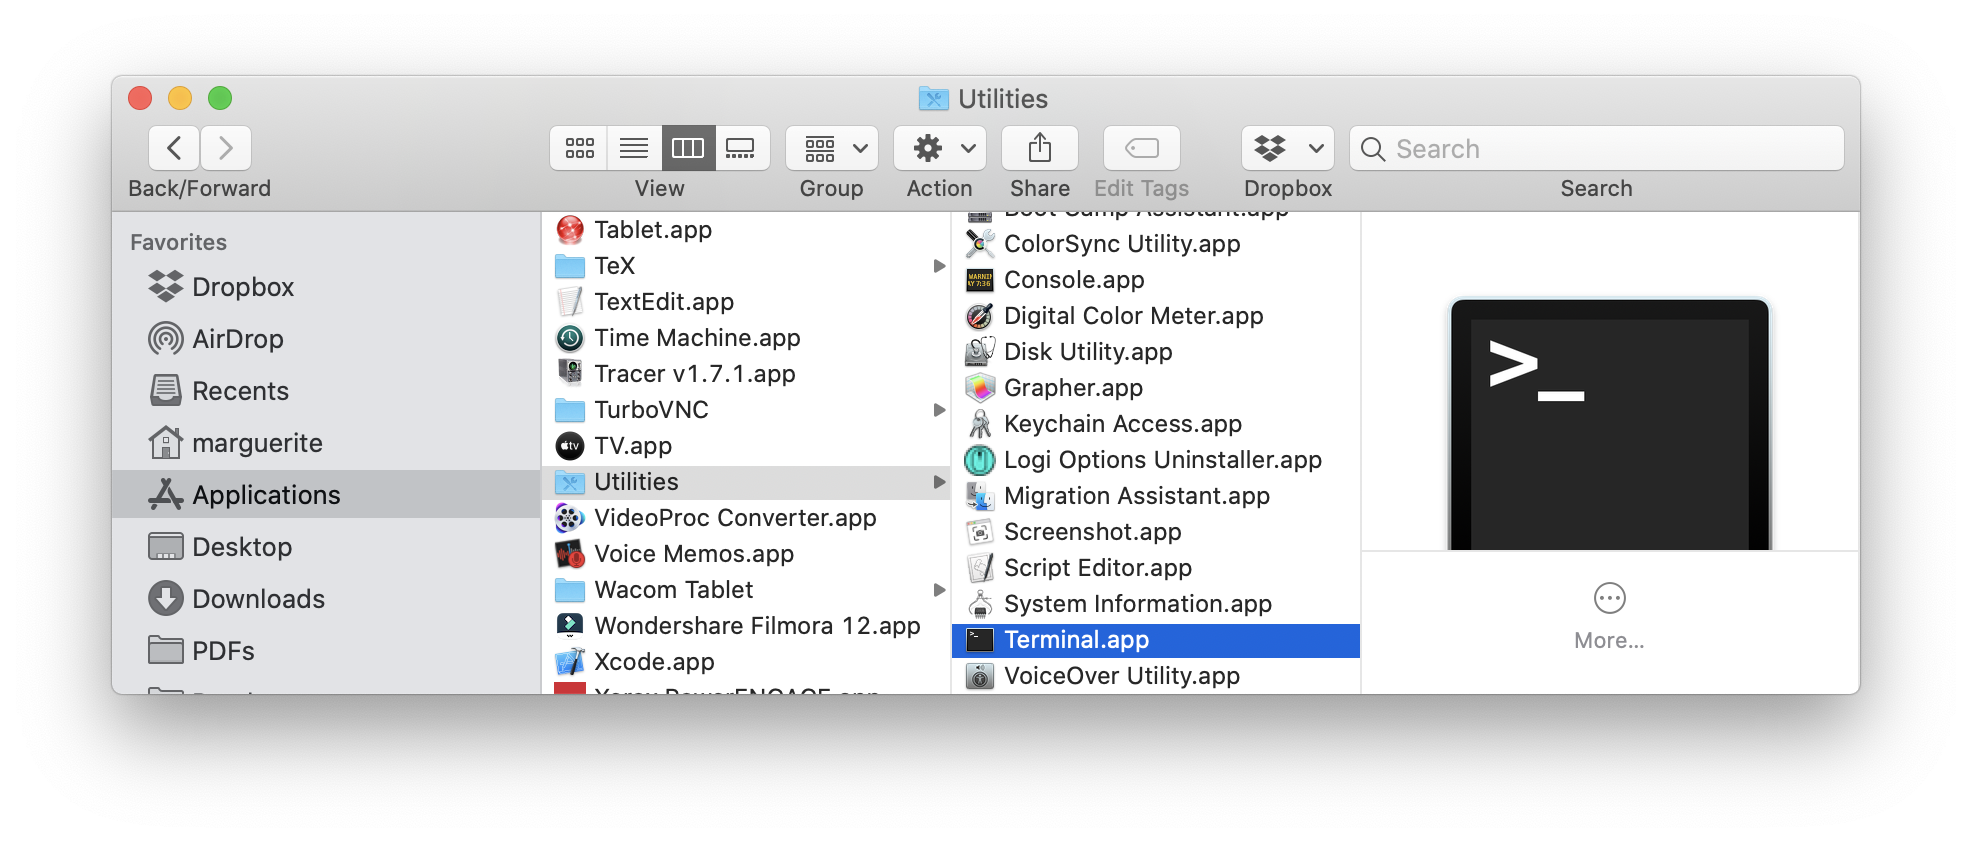The height and width of the screenshot is (842, 1972).
Task: Switch to icon view mode
Action: pos(579,149)
